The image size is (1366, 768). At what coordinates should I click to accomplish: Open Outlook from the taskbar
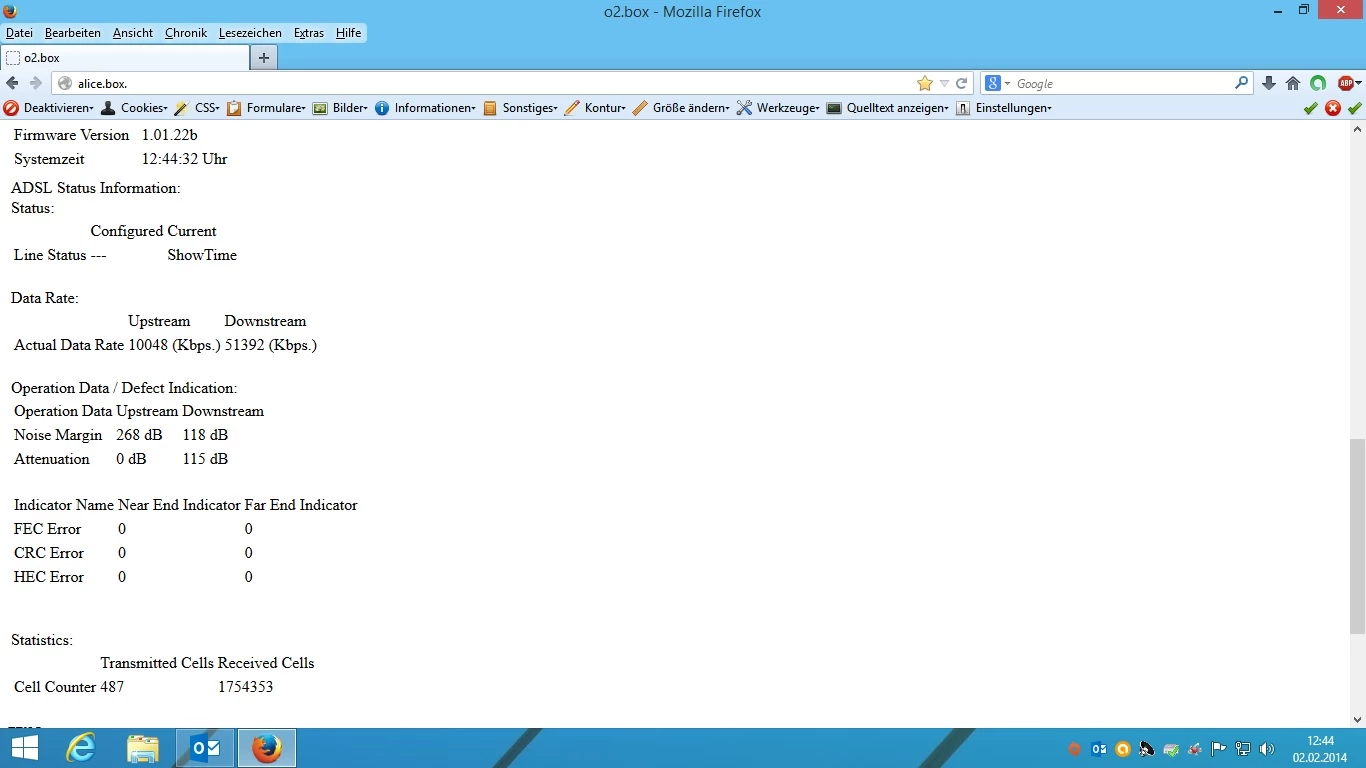point(205,748)
